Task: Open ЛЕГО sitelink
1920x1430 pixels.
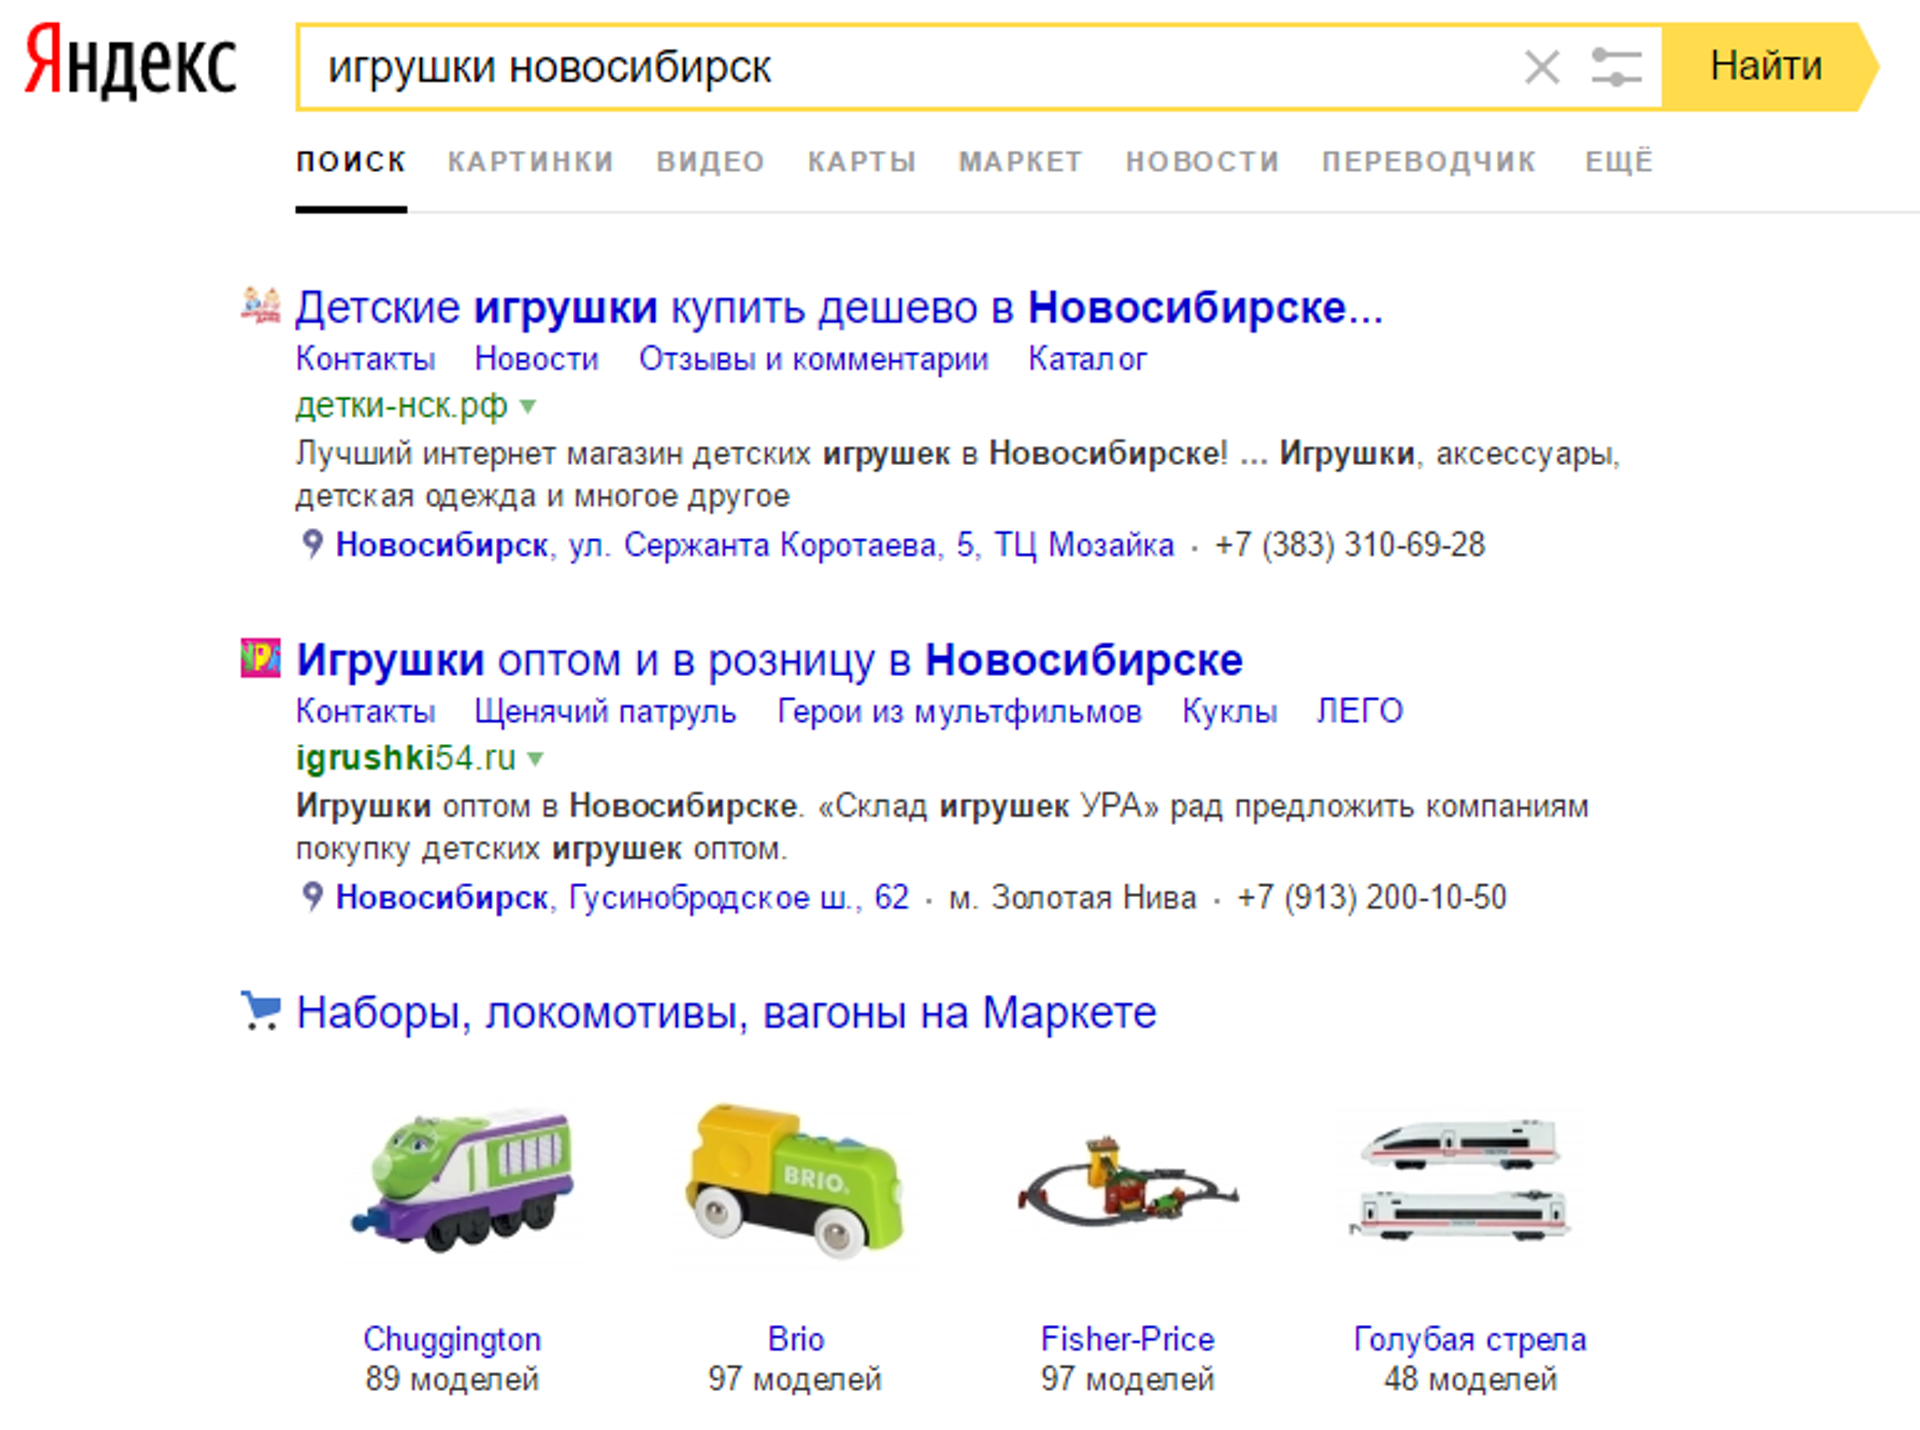Action: click(x=1360, y=711)
